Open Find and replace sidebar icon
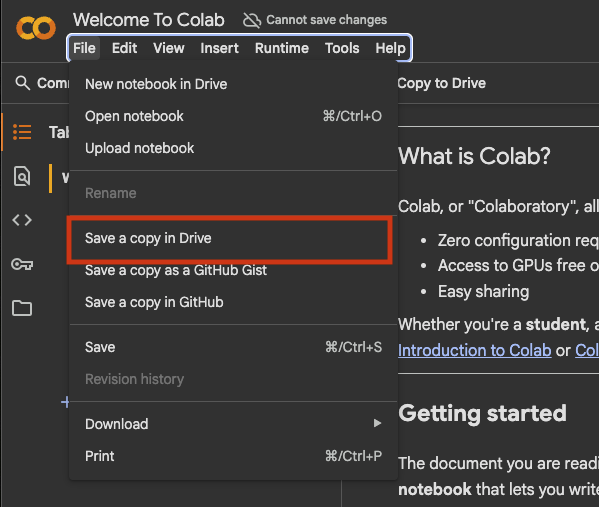Viewport: 599px width, 507px height. click(x=22, y=176)
